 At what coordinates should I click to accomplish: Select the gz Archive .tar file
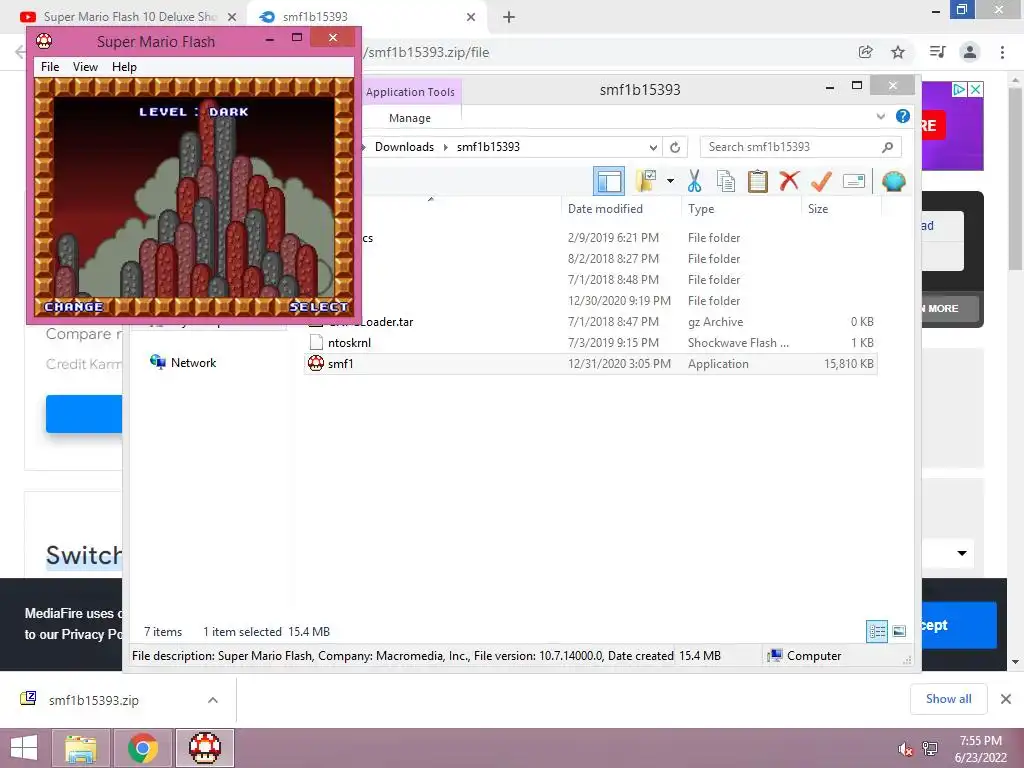(x=590, y=322)
